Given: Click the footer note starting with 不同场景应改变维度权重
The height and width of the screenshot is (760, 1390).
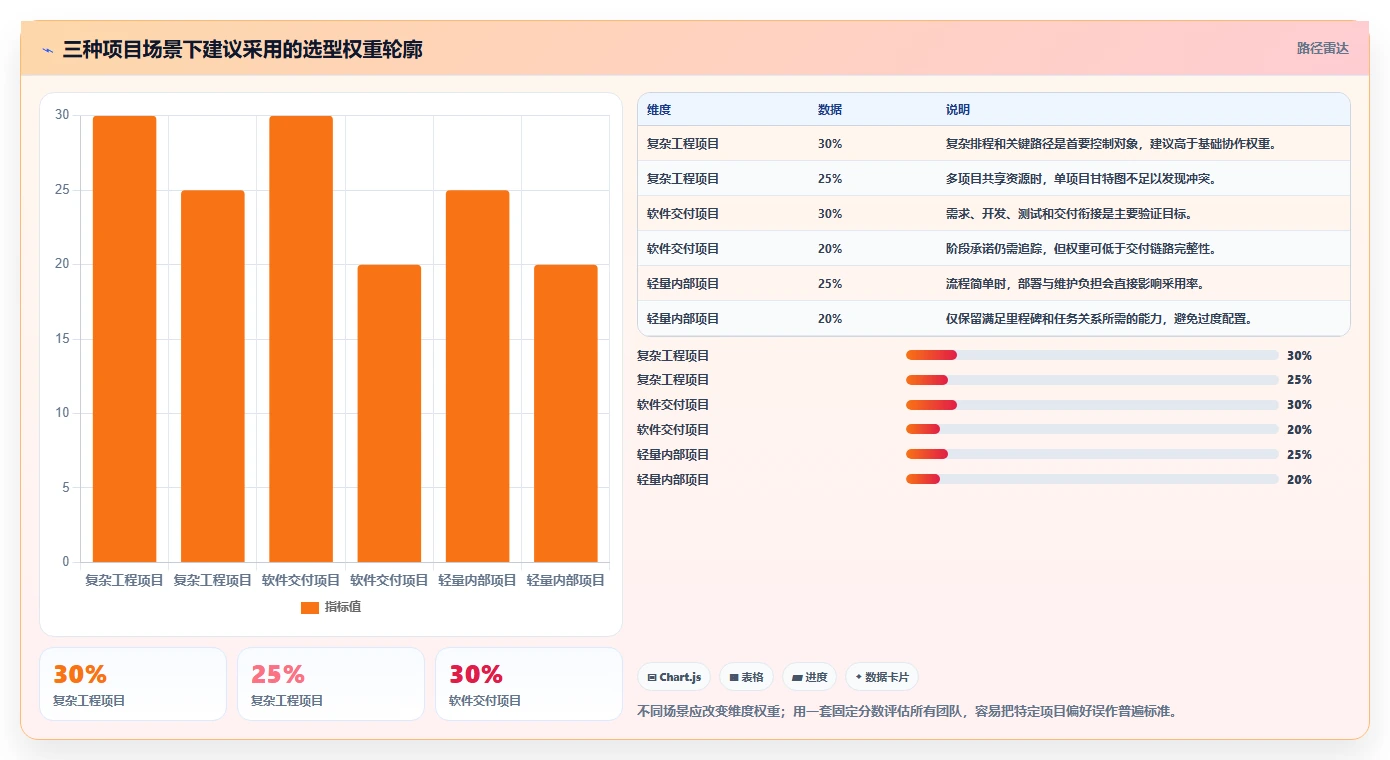Looking at the screenshot, I should pos(907,712).
